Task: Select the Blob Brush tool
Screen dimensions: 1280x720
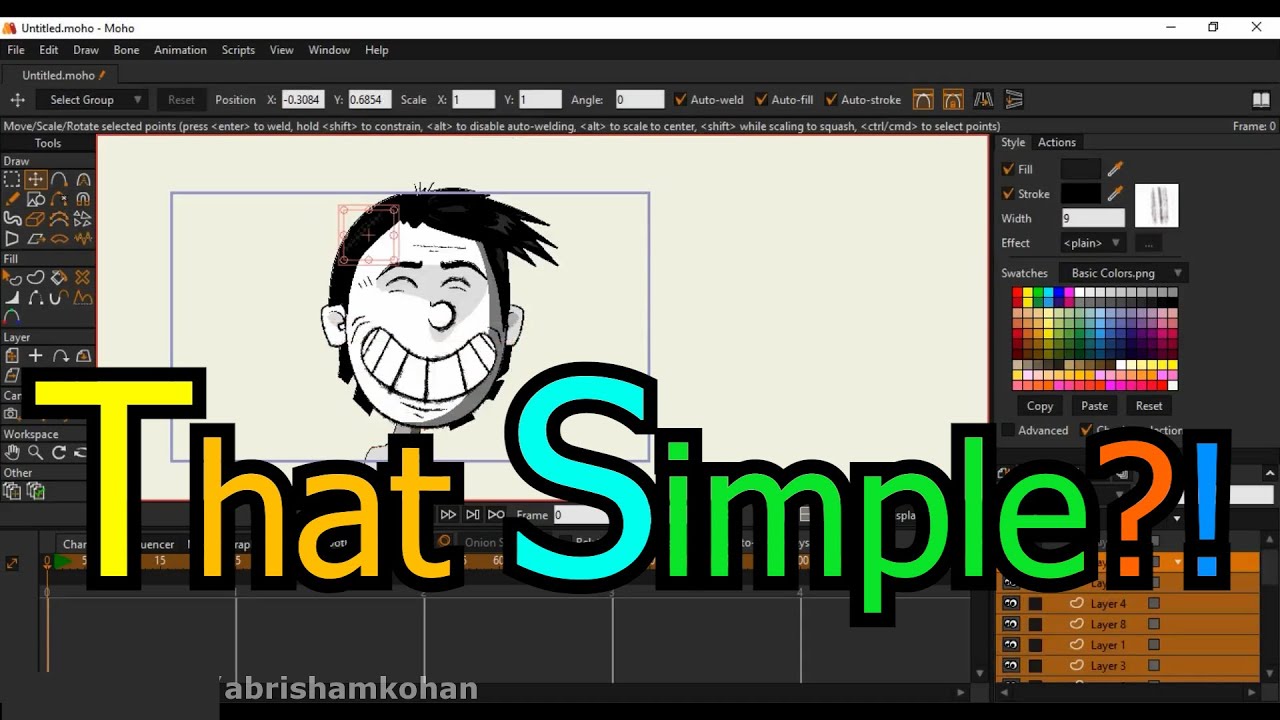Action: [11, 219]
